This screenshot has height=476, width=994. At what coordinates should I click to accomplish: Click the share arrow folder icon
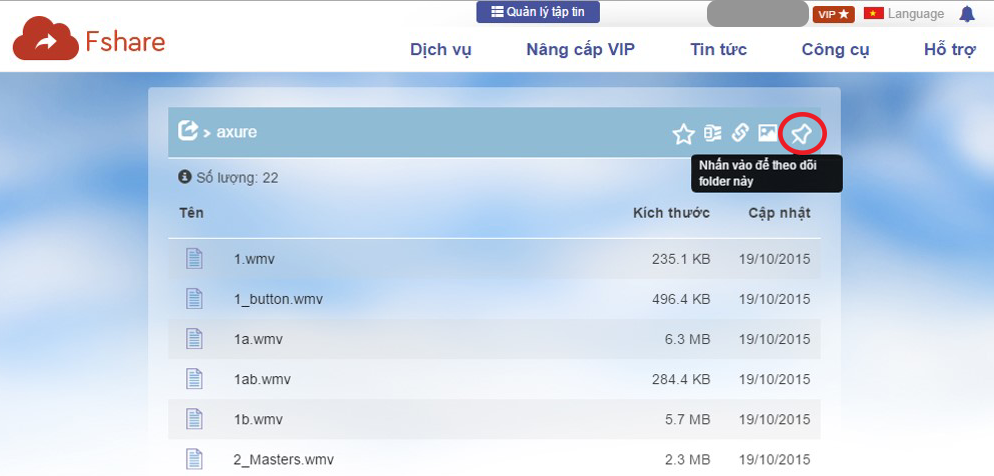click(187, 131)
